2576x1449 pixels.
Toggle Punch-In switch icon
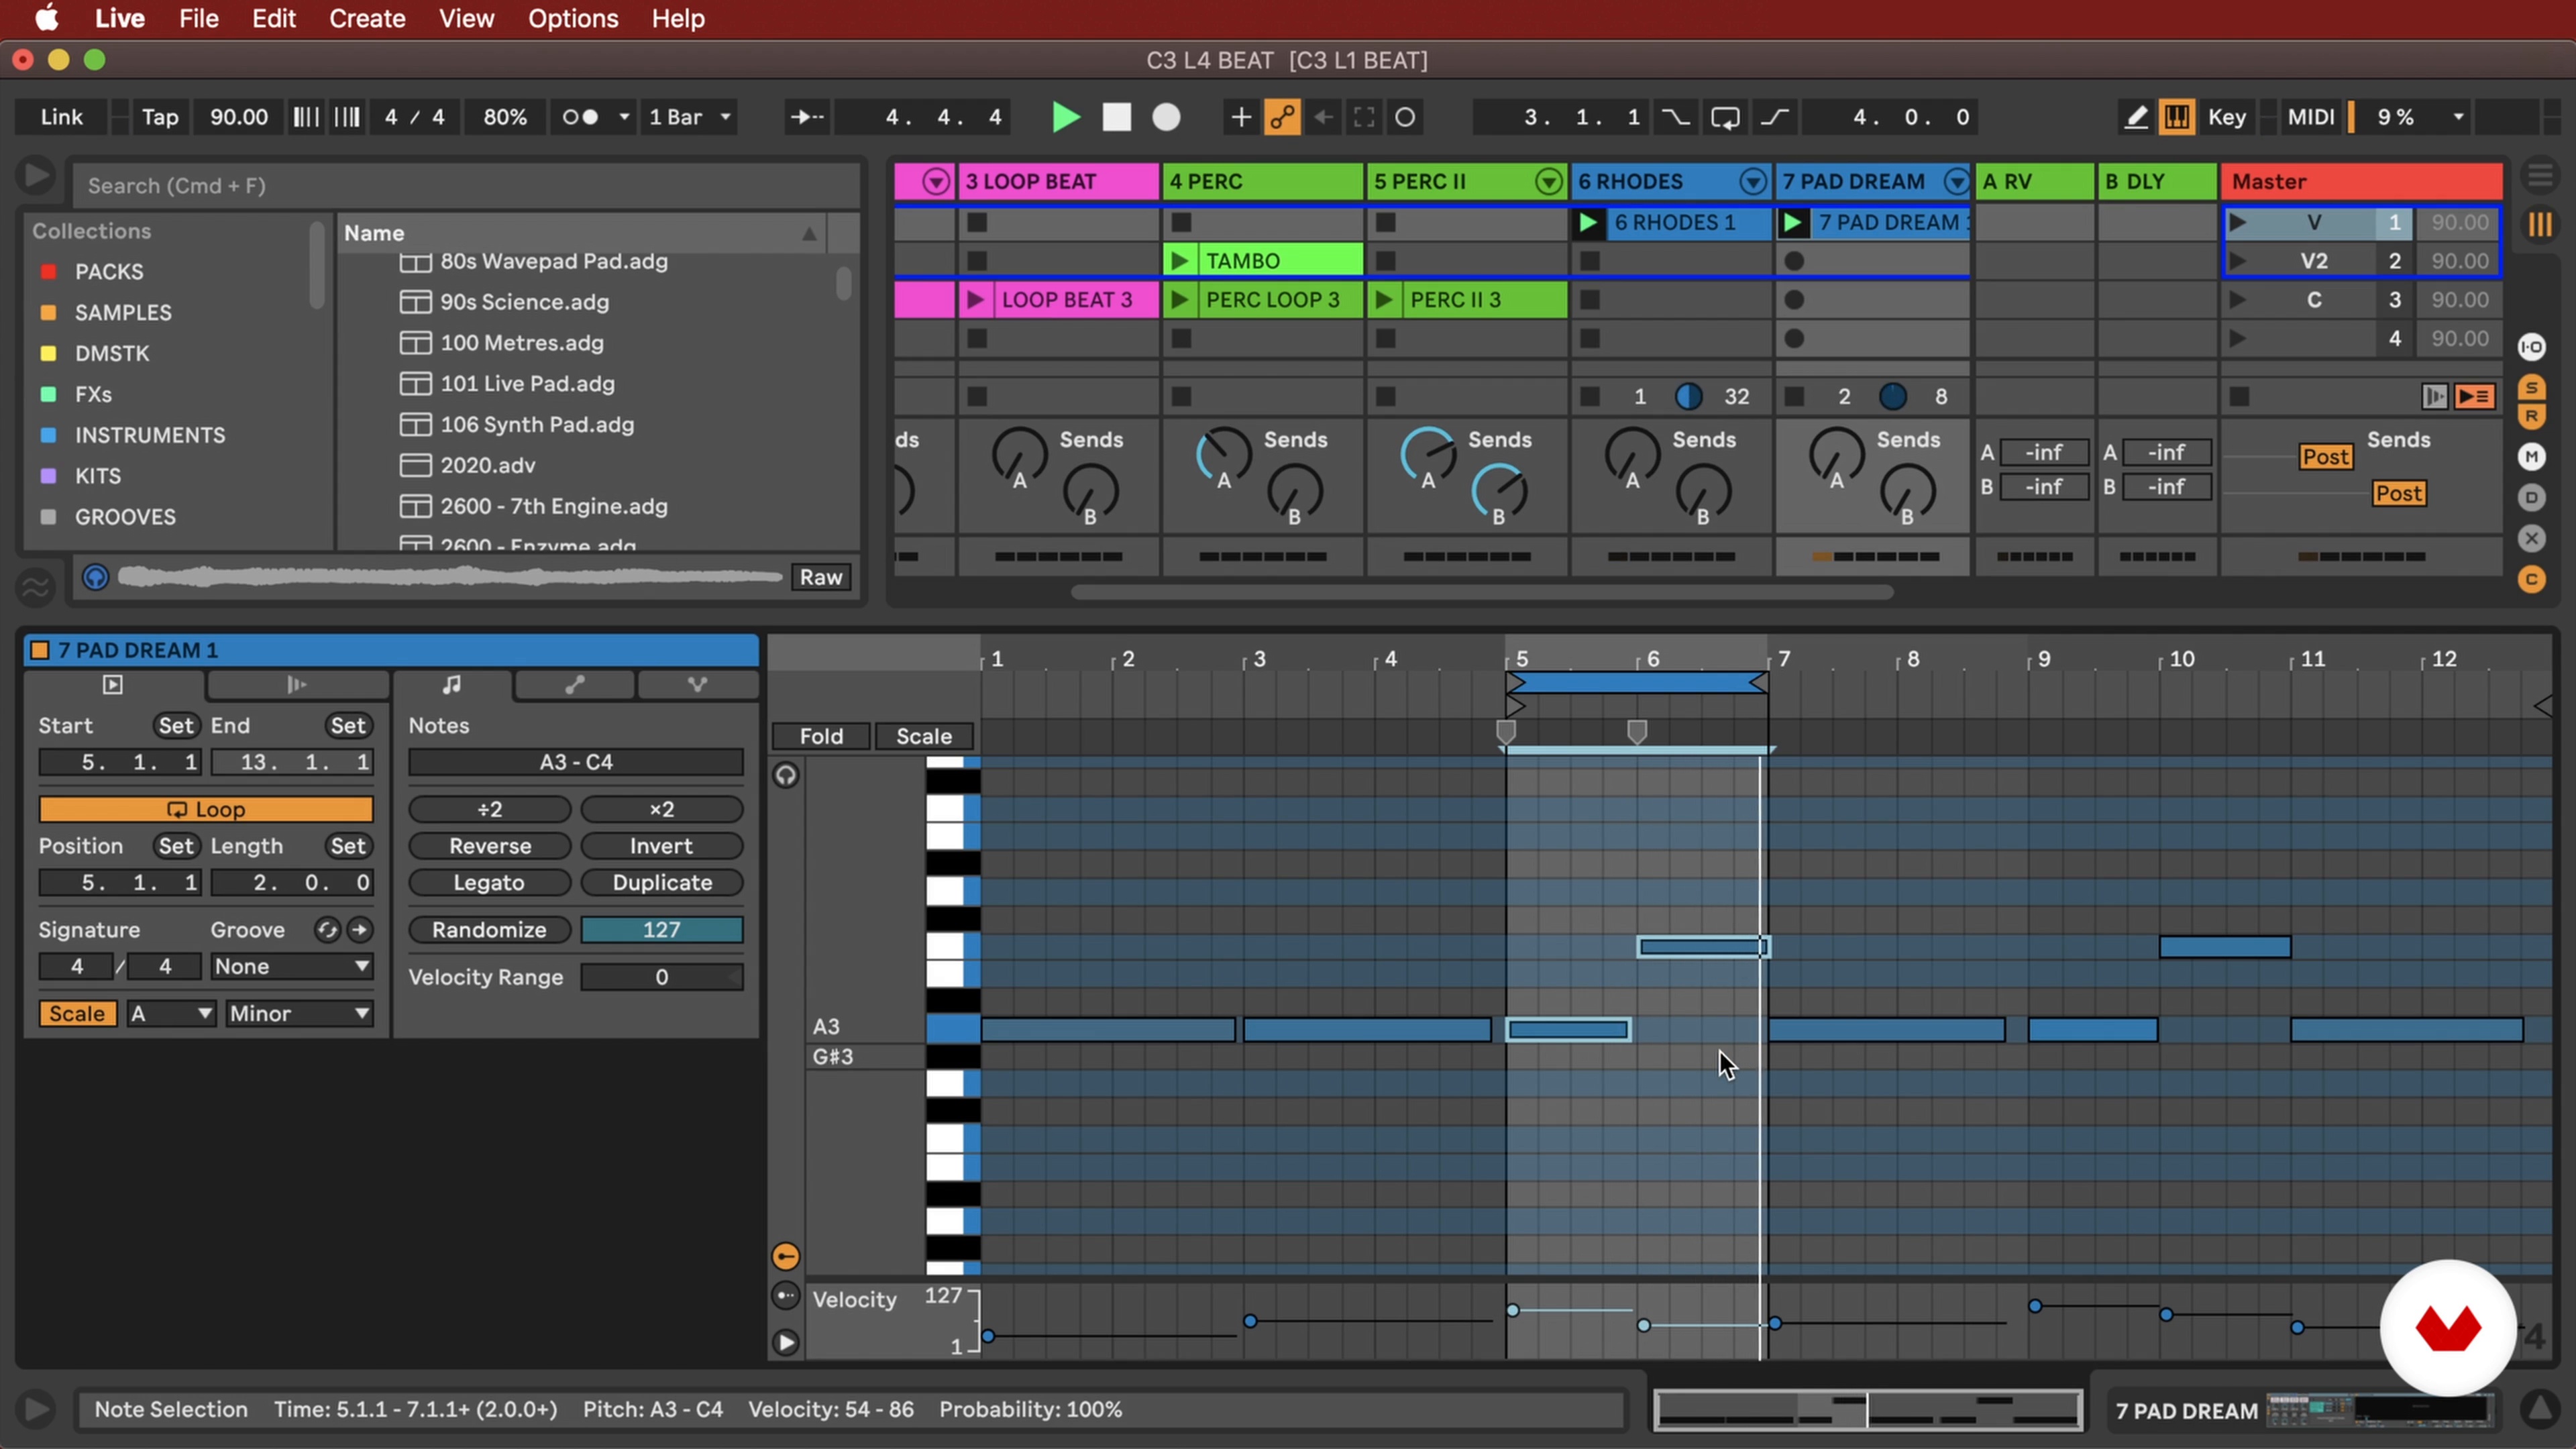point(1675,117)
